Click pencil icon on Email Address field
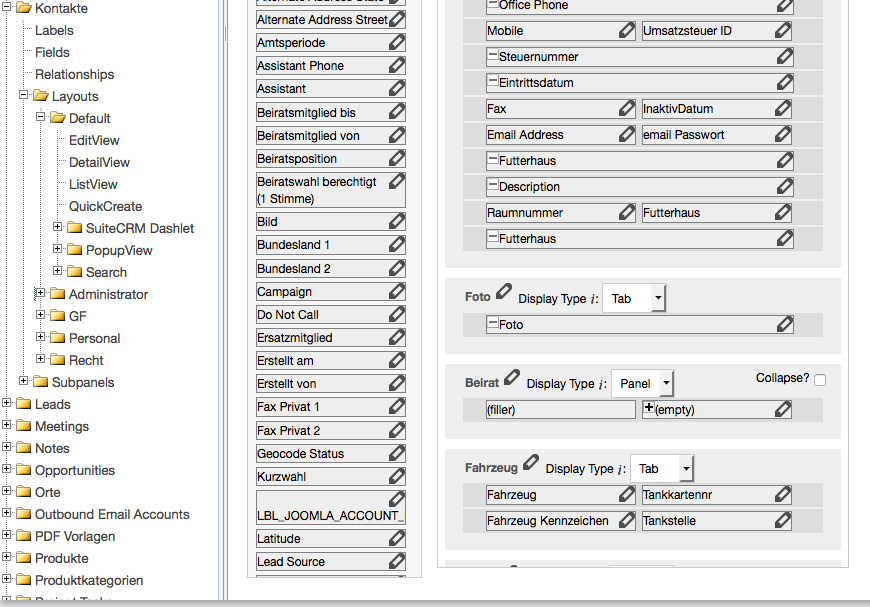Screen dimensions: 870x607 [627, 134]
